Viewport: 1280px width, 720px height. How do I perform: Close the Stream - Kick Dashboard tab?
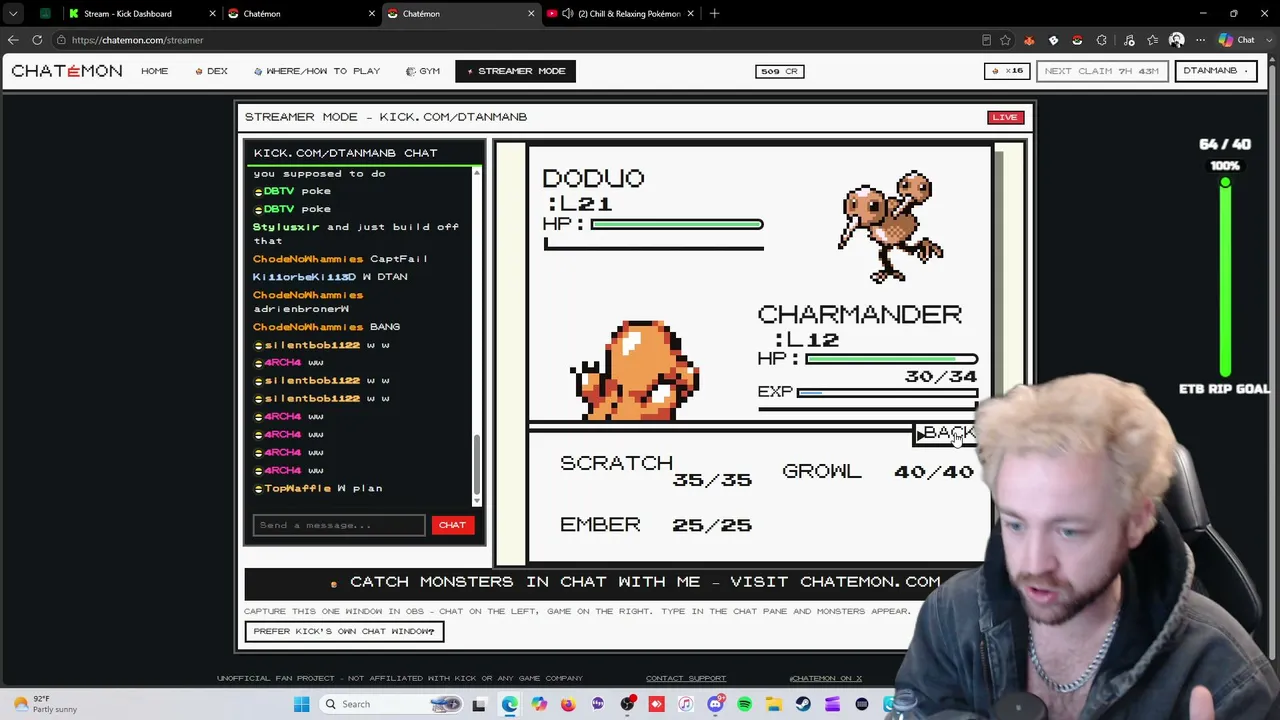[x=212, y=13]
